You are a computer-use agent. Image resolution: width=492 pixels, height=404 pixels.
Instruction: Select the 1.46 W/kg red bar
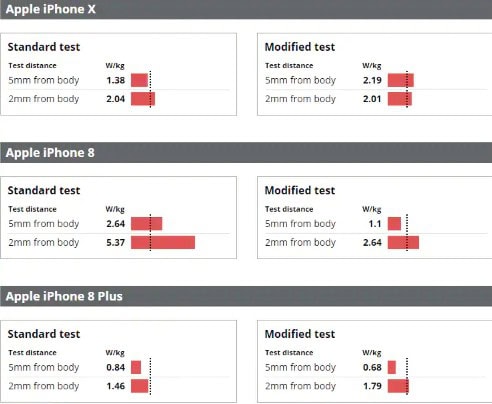click(x=140, y=386)
